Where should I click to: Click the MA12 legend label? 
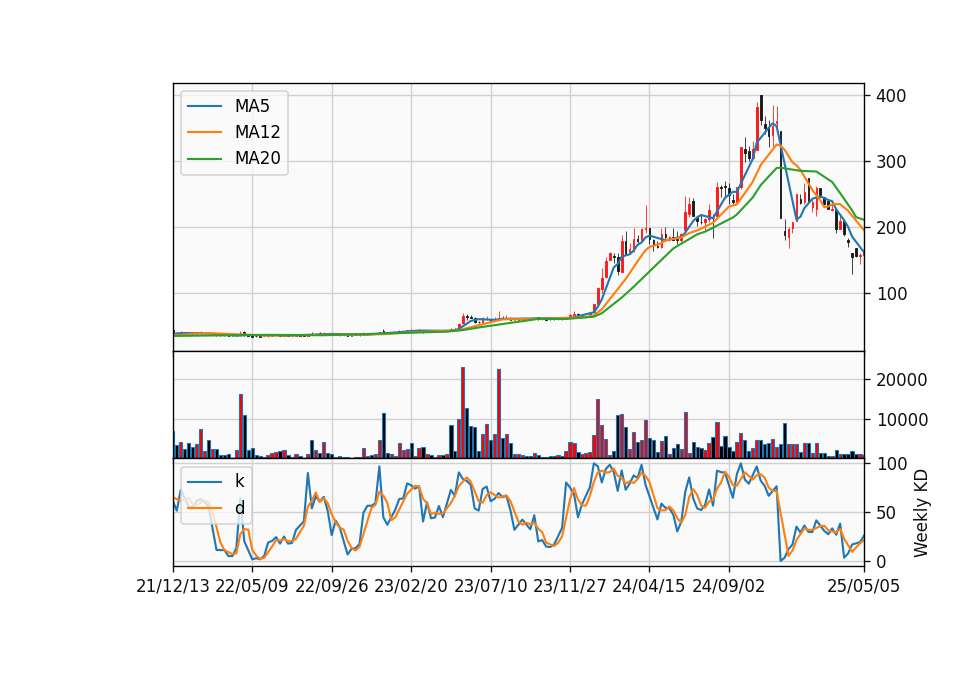coord(257,132)
